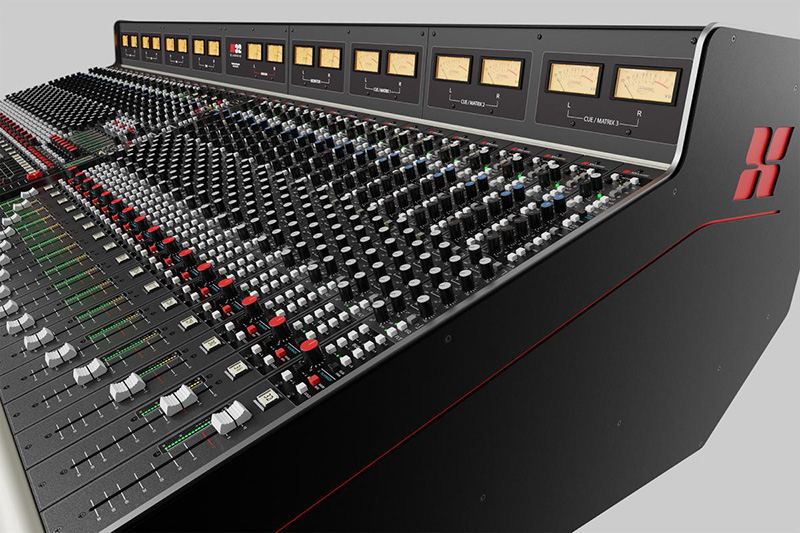
Task: Click the CUE/MATRIX 3 right VU meter
Action: click(x=645, y=85)
